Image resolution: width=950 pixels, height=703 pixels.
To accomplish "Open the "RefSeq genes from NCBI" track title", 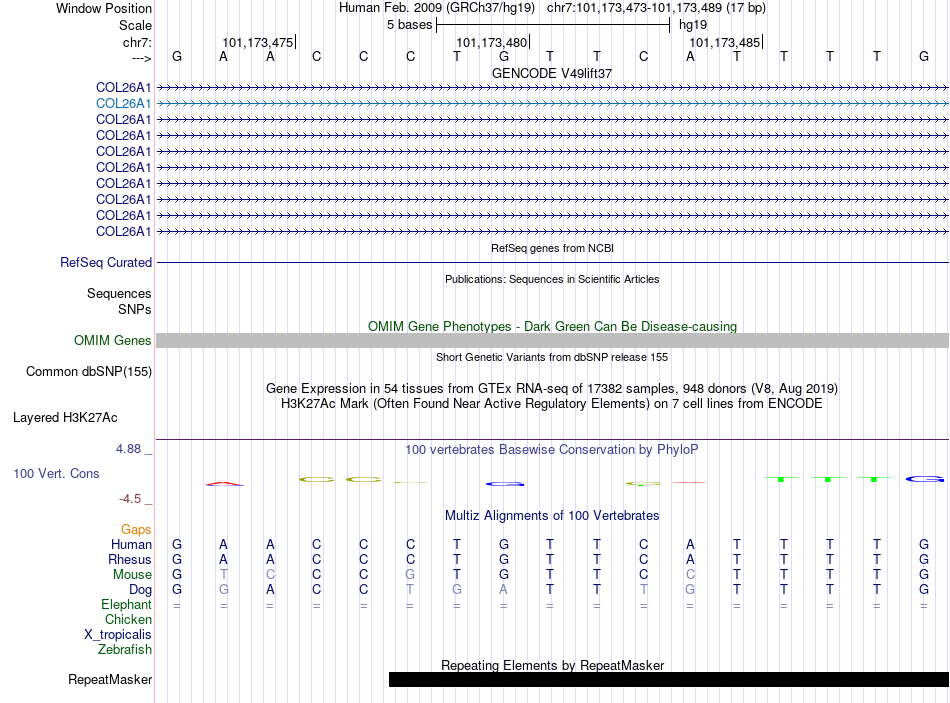I will [552, 248].
